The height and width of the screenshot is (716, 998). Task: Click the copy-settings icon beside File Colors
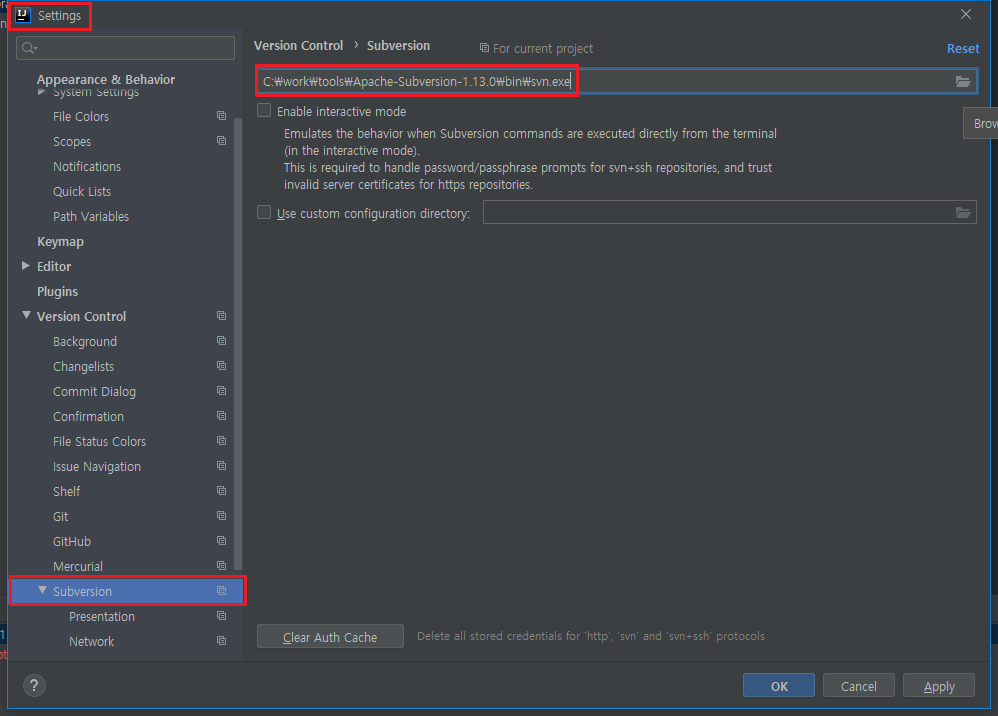(220, 116)
